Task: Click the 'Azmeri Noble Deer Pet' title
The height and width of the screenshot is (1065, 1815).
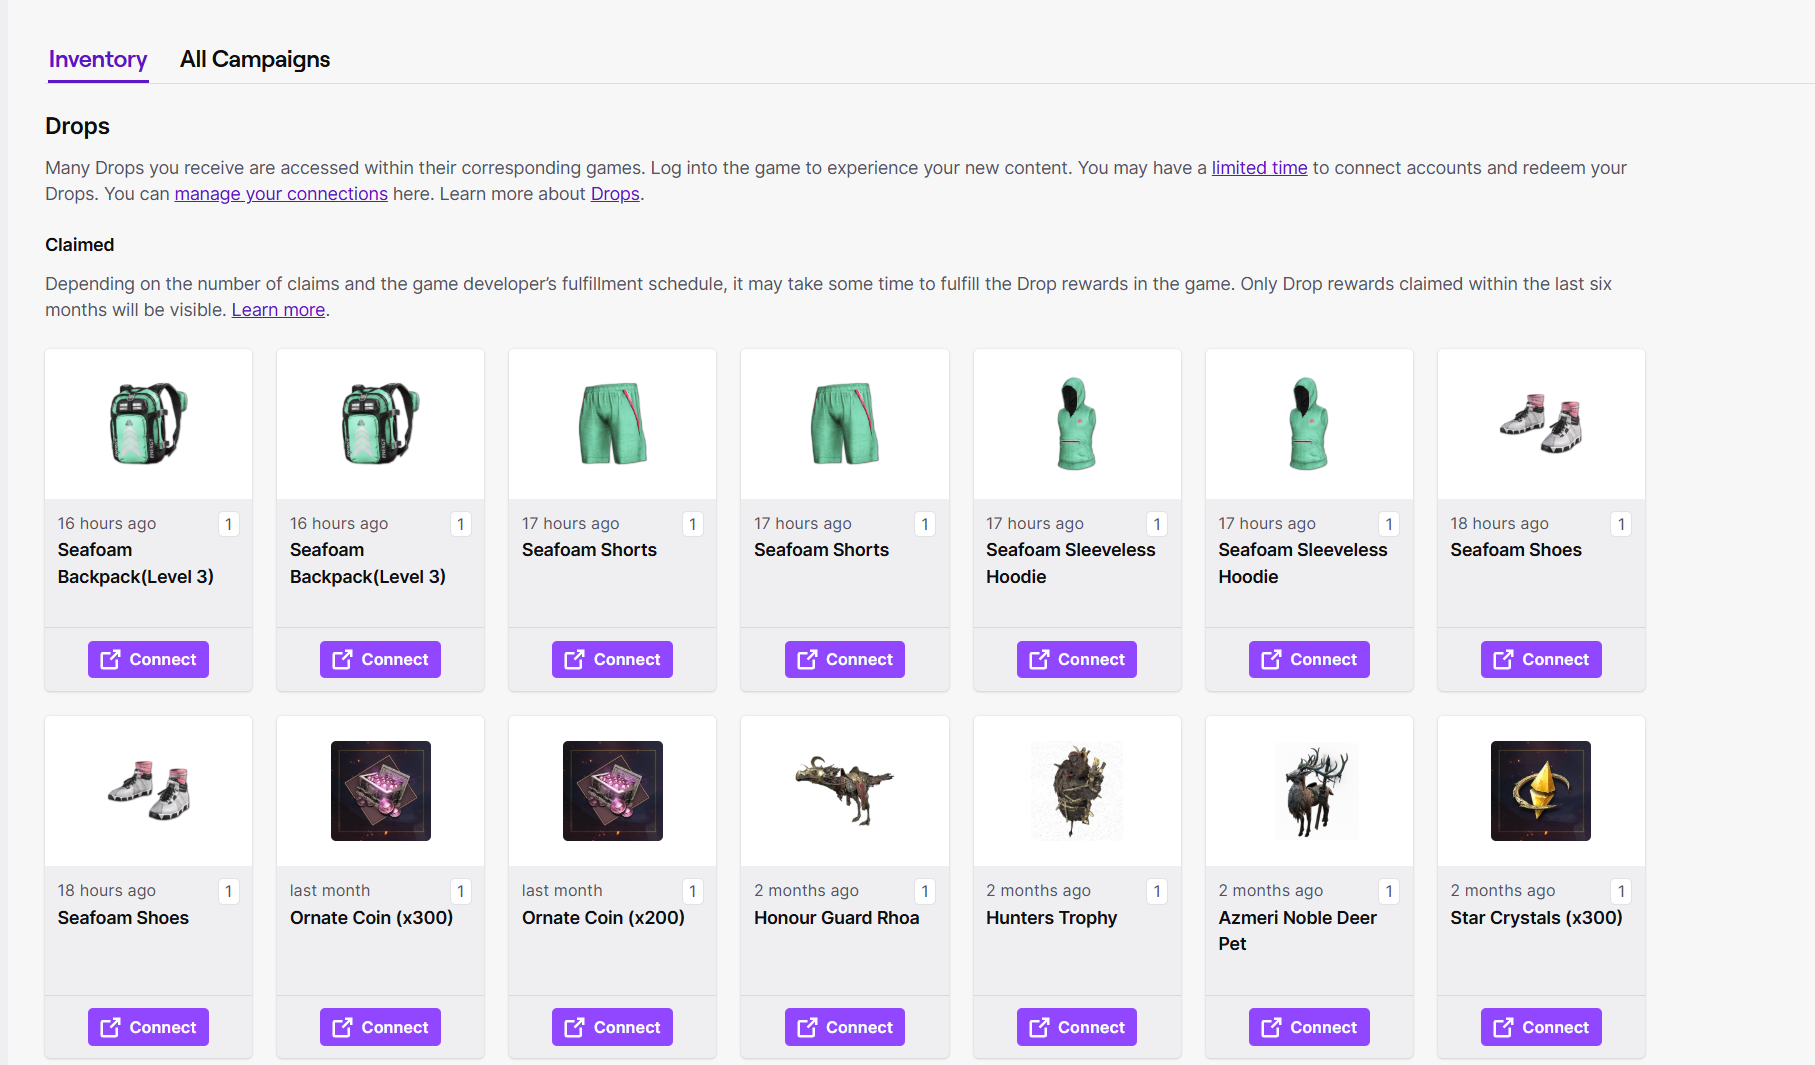Action: 1297,931
